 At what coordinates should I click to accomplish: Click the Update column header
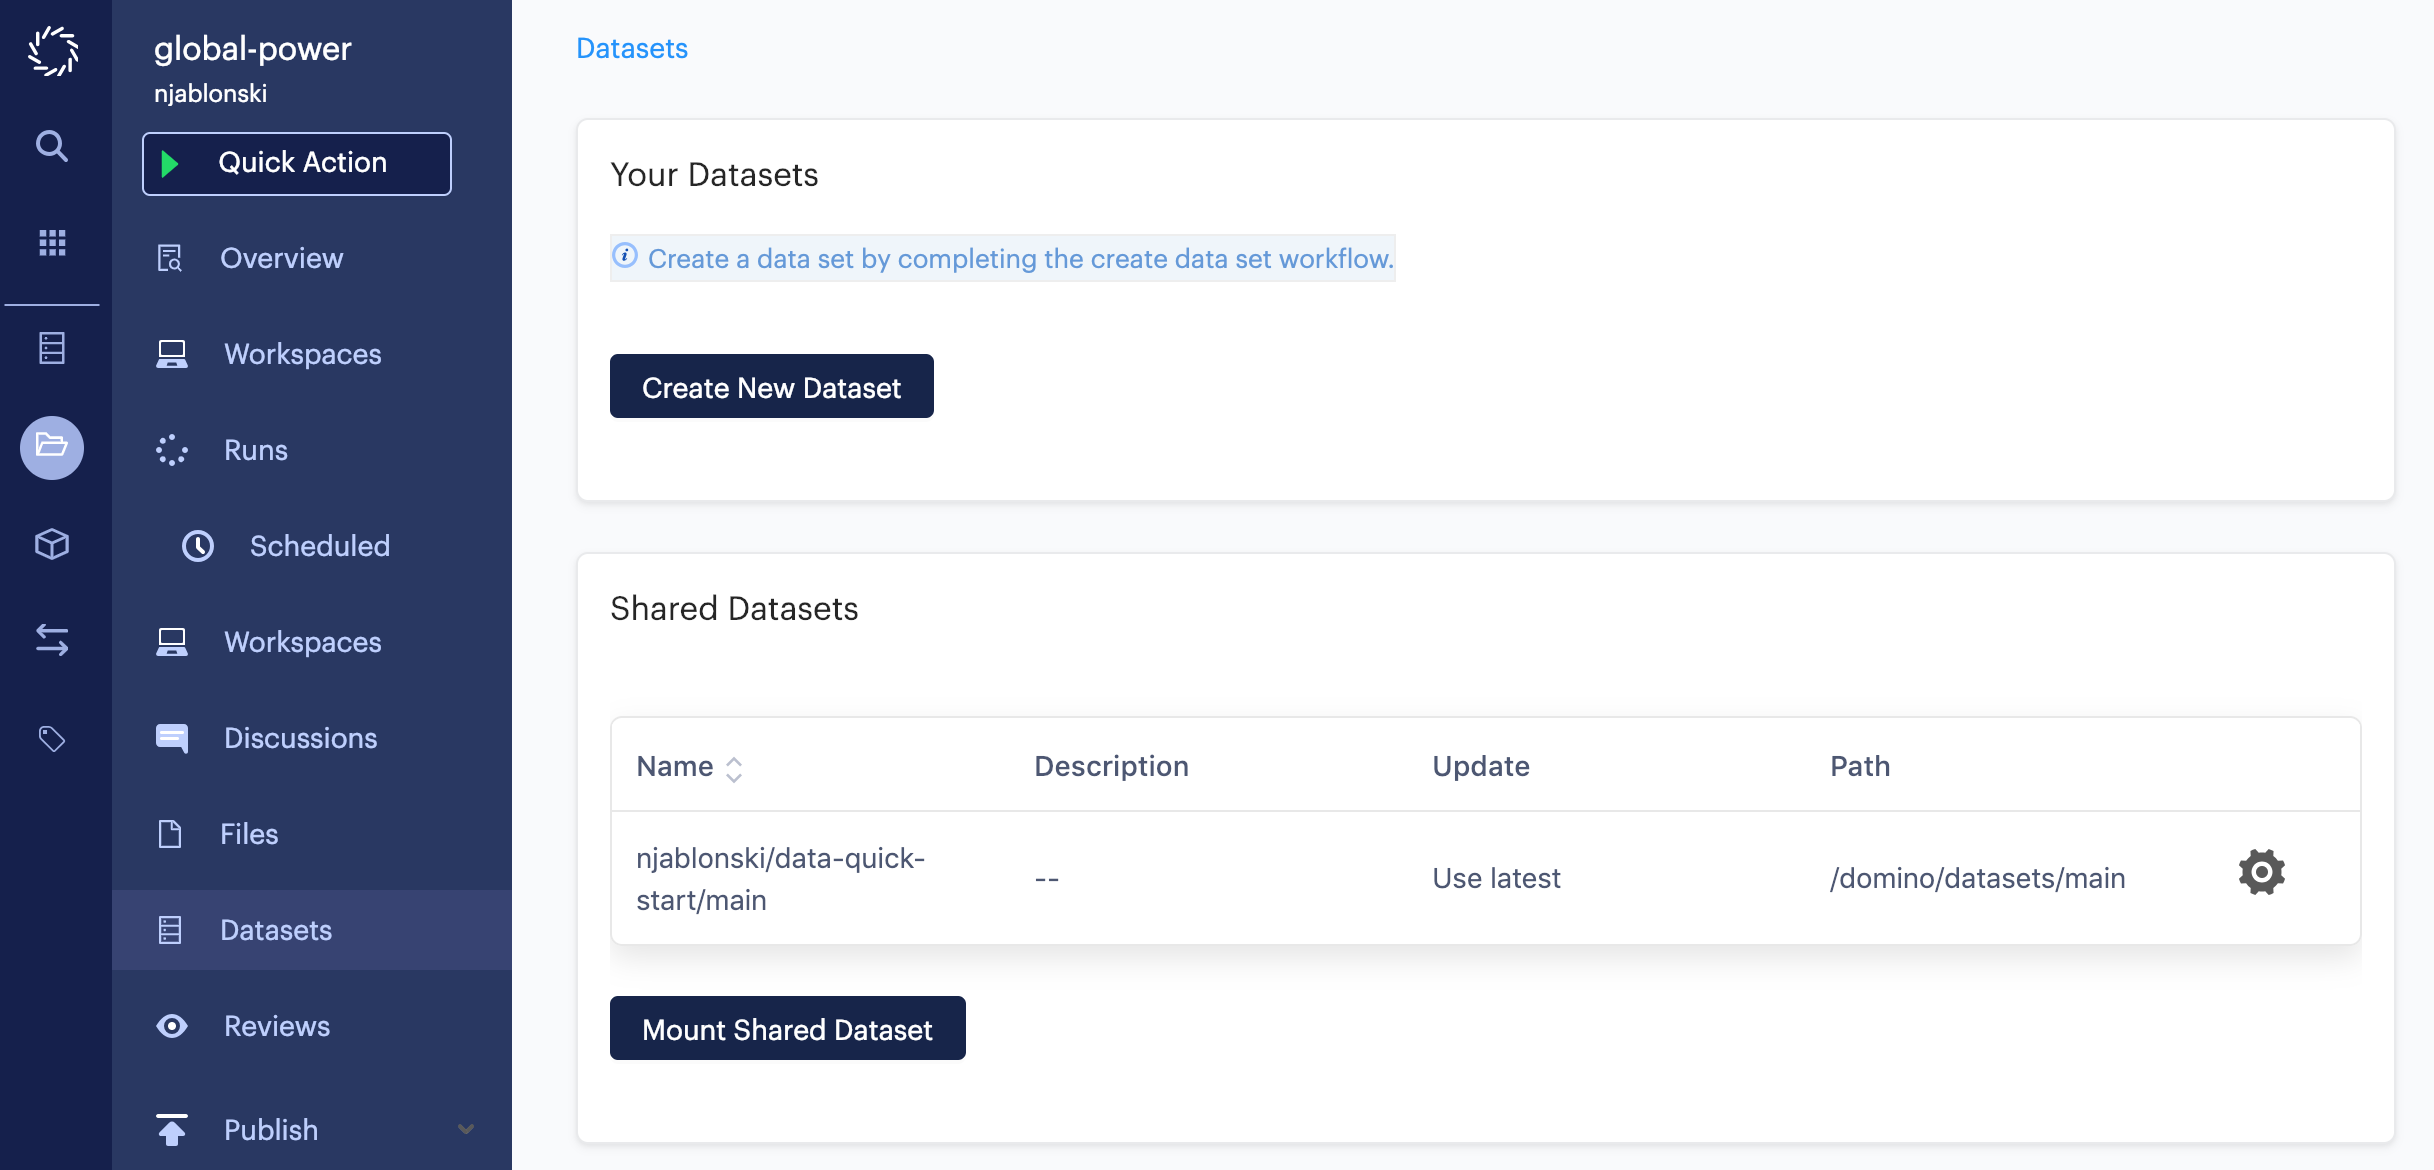(1481, 766)
